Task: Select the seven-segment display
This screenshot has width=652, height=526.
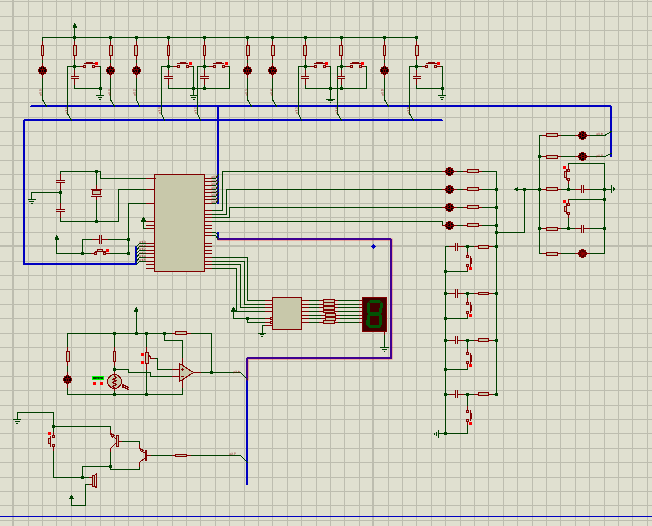Action: tap(374, 314)
